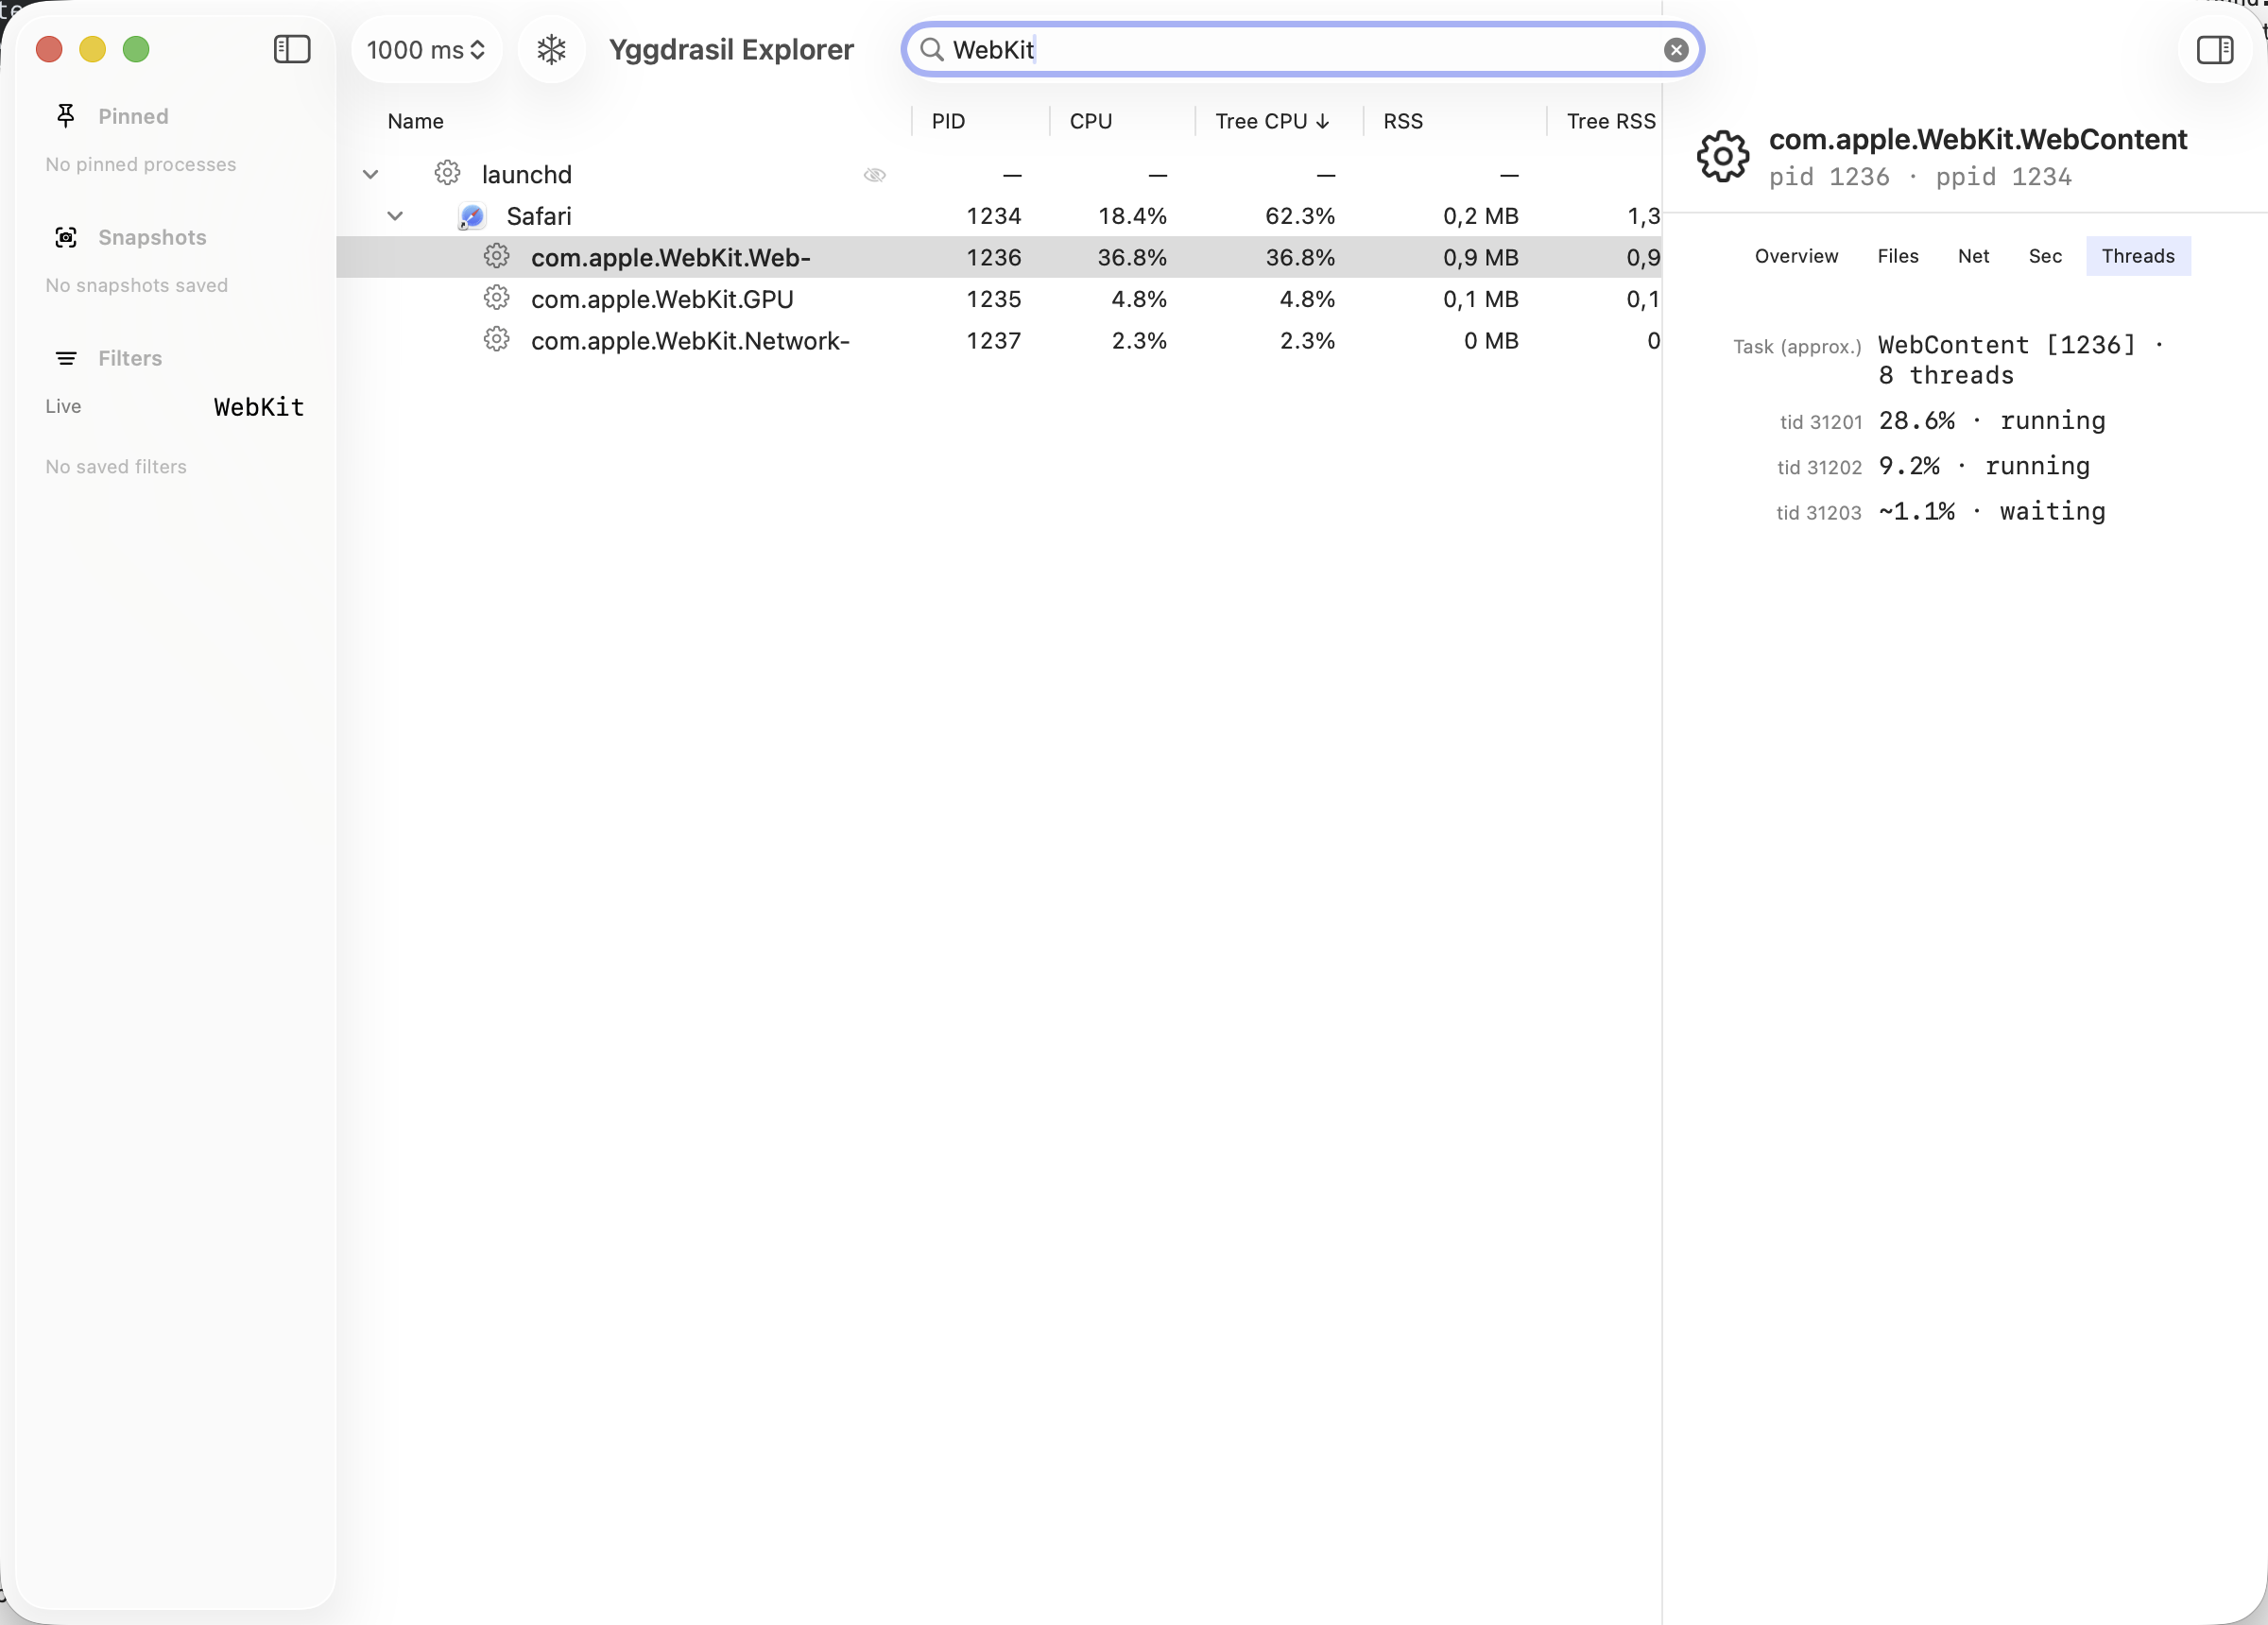Click the com.apple.WebKit.WebContent inspector title
This screenshot has height=1625, width=2268.
click(1978, 139)
